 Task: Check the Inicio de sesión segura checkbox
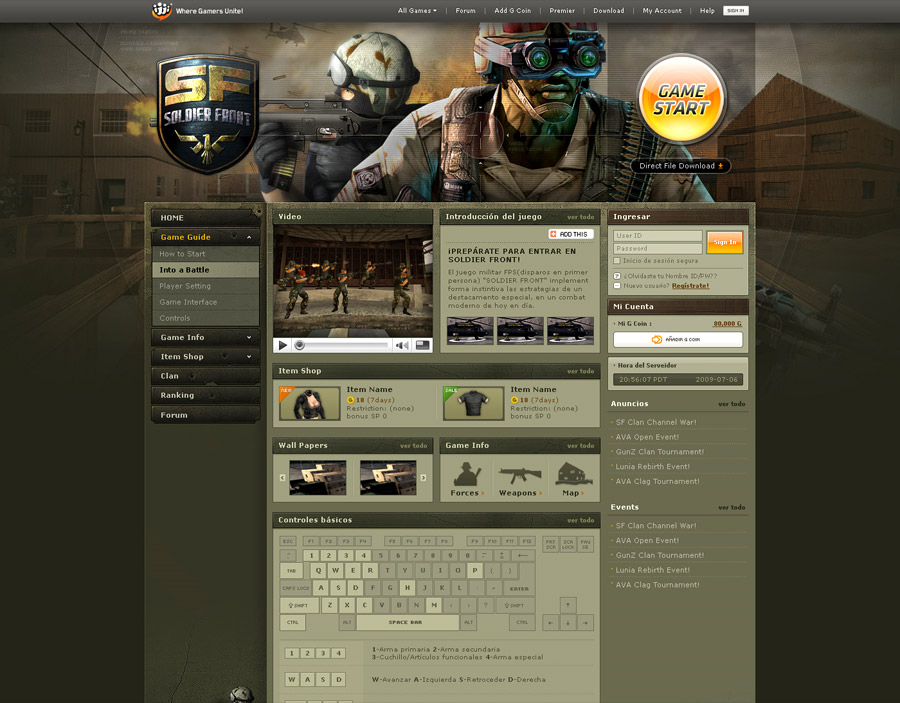[617, 261]
